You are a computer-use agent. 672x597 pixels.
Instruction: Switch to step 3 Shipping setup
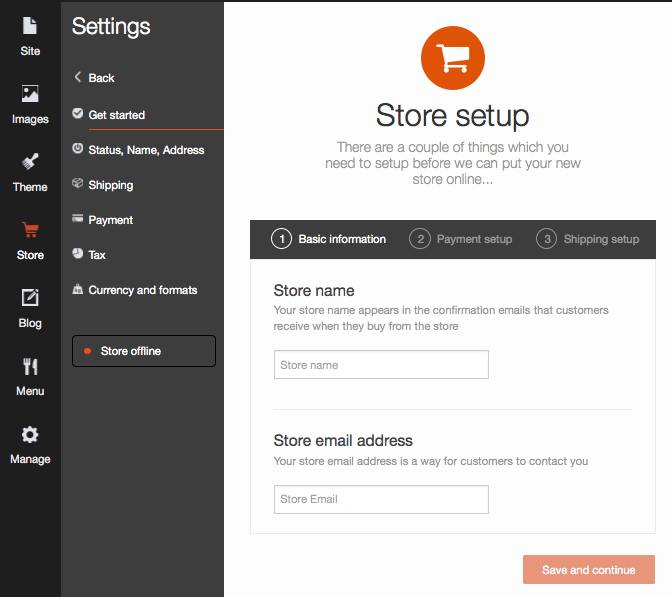point(588,239)
